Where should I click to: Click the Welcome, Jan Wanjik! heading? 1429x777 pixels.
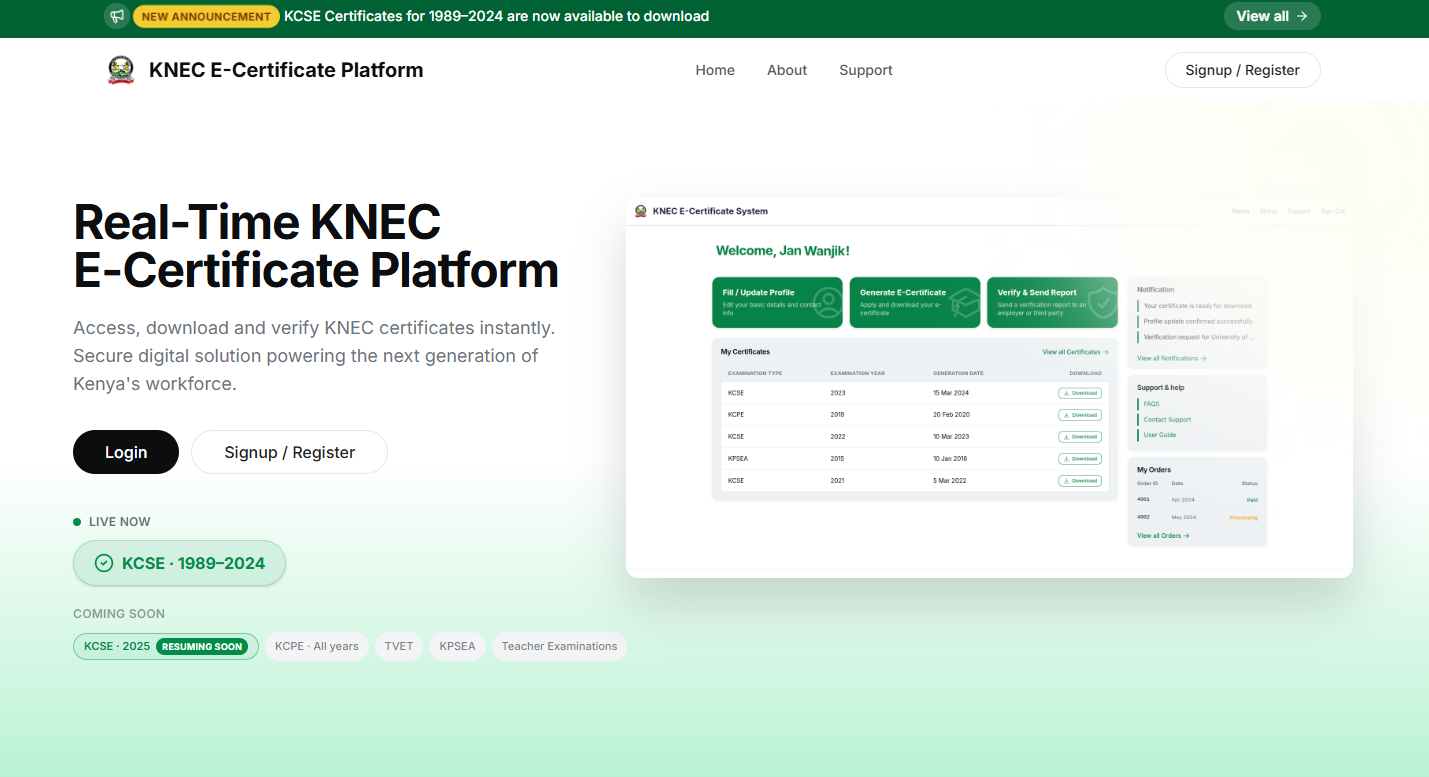coord(783,251)
